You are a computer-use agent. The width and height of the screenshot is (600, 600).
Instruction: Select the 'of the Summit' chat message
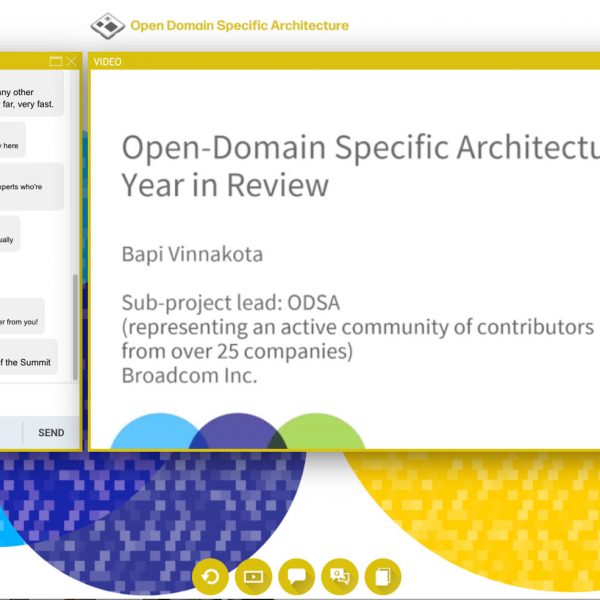click(x=28, y=362)
